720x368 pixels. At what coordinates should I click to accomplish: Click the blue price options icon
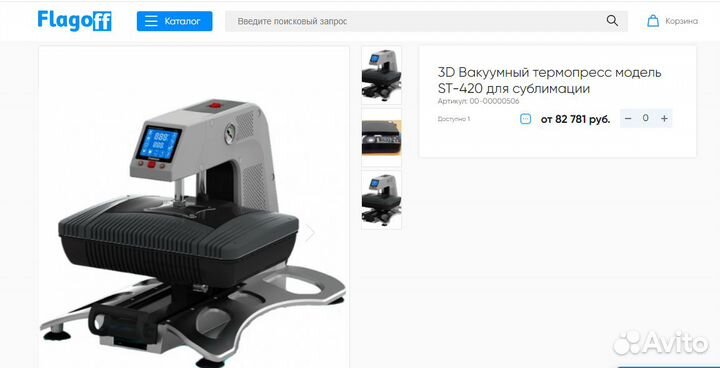[x=525, y=119]
